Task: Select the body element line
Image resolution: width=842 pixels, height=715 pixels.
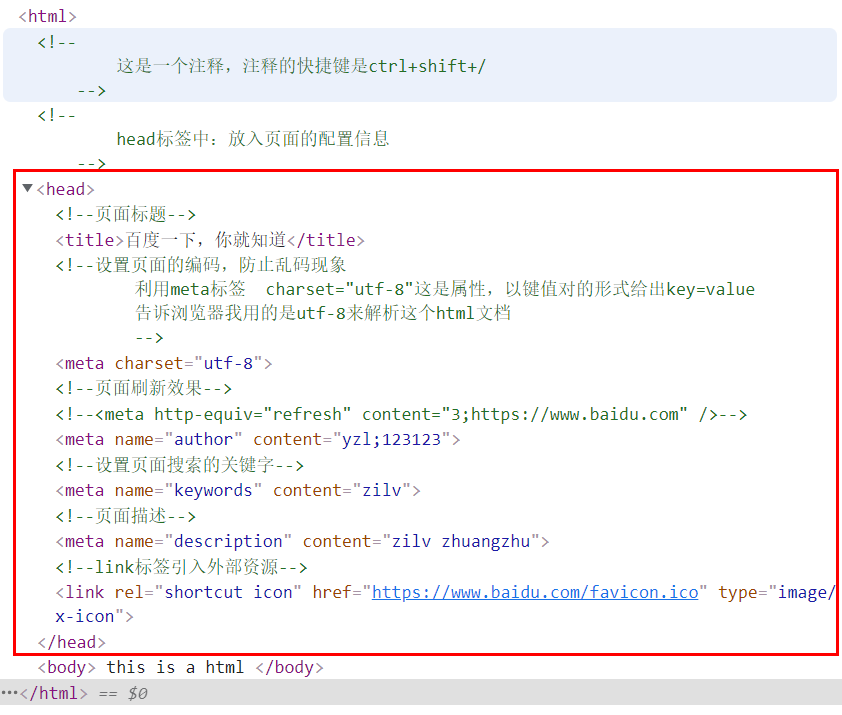Action: point(180,667)
